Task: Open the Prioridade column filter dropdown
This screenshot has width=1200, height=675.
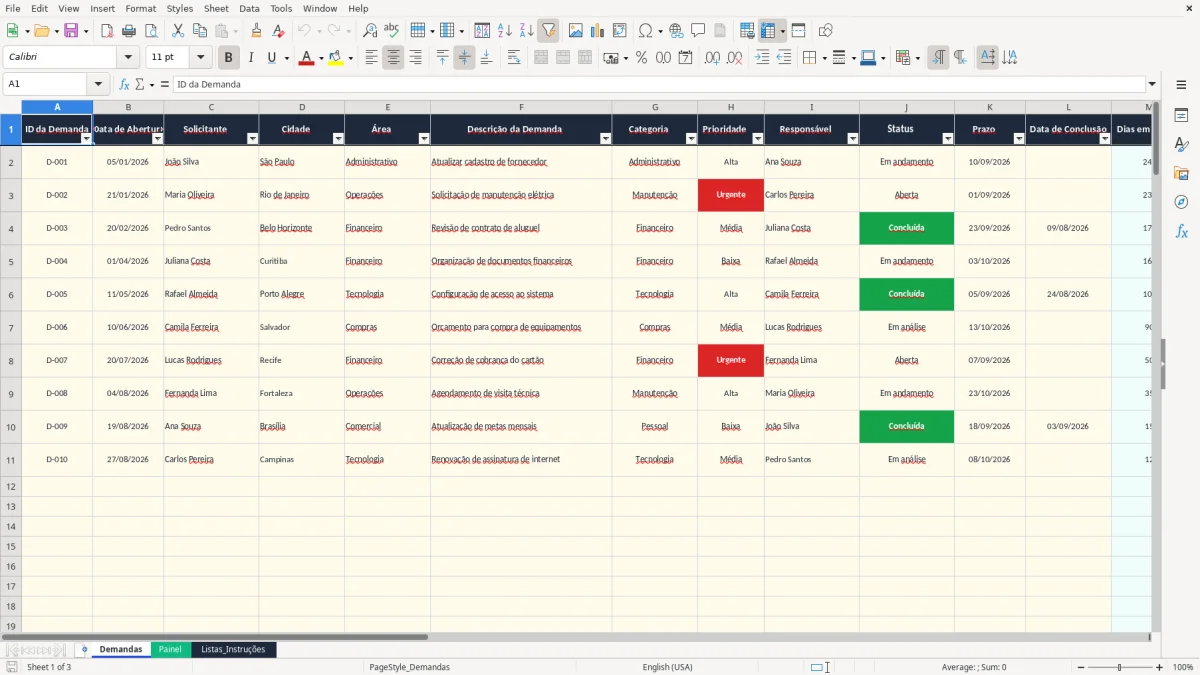Action: click(758, 139)
